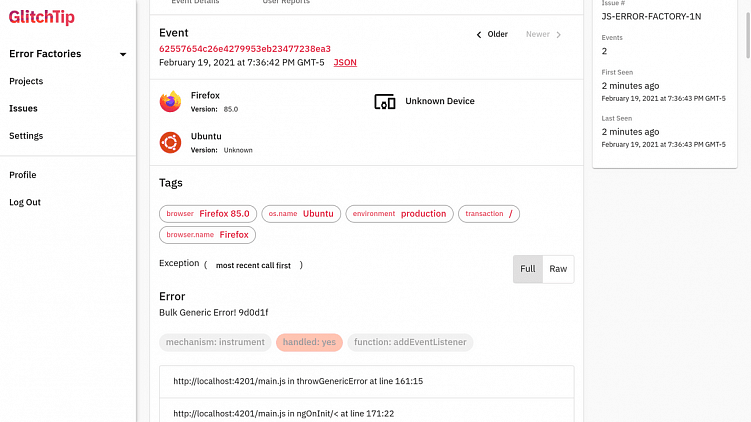Click the Firefox browser icon
The width and height of the screenshot is (751, 422).
[x=170, y=101]
